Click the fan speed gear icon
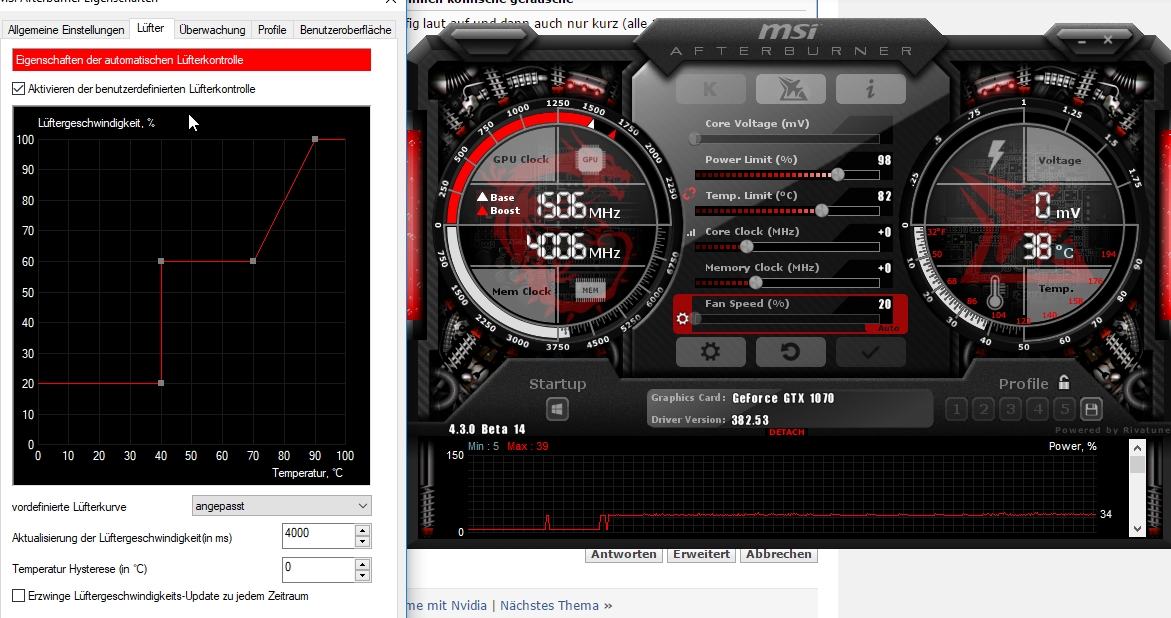Screen dimensions: 1171x618 (x=682, y=319)
